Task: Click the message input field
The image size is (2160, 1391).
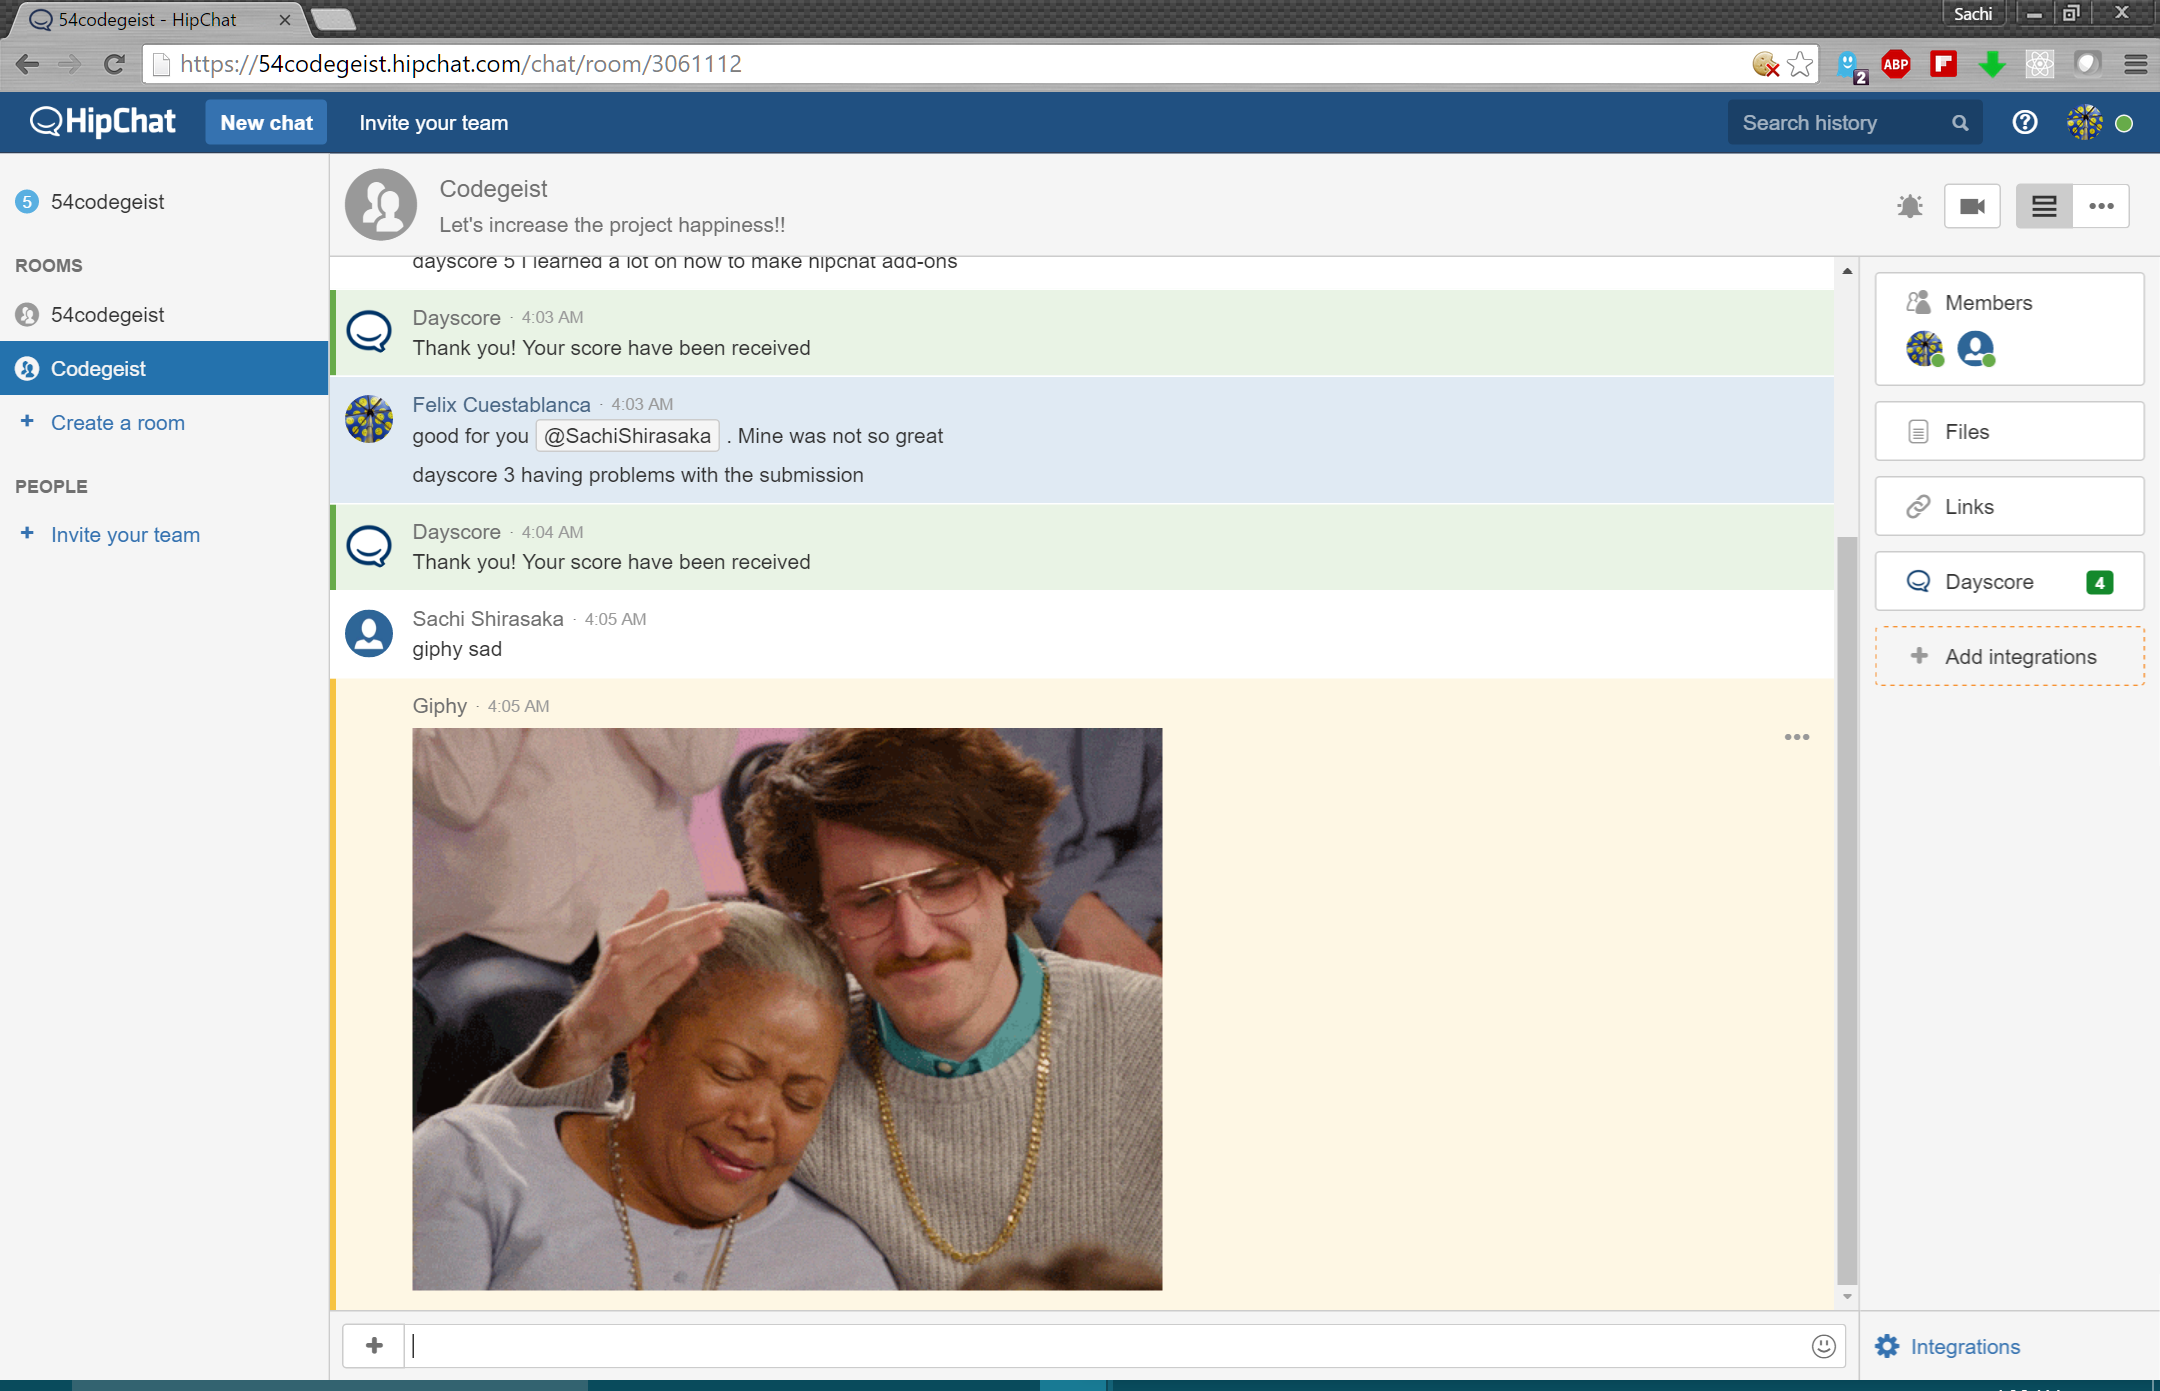Action: click(x=1100, y=1346)
